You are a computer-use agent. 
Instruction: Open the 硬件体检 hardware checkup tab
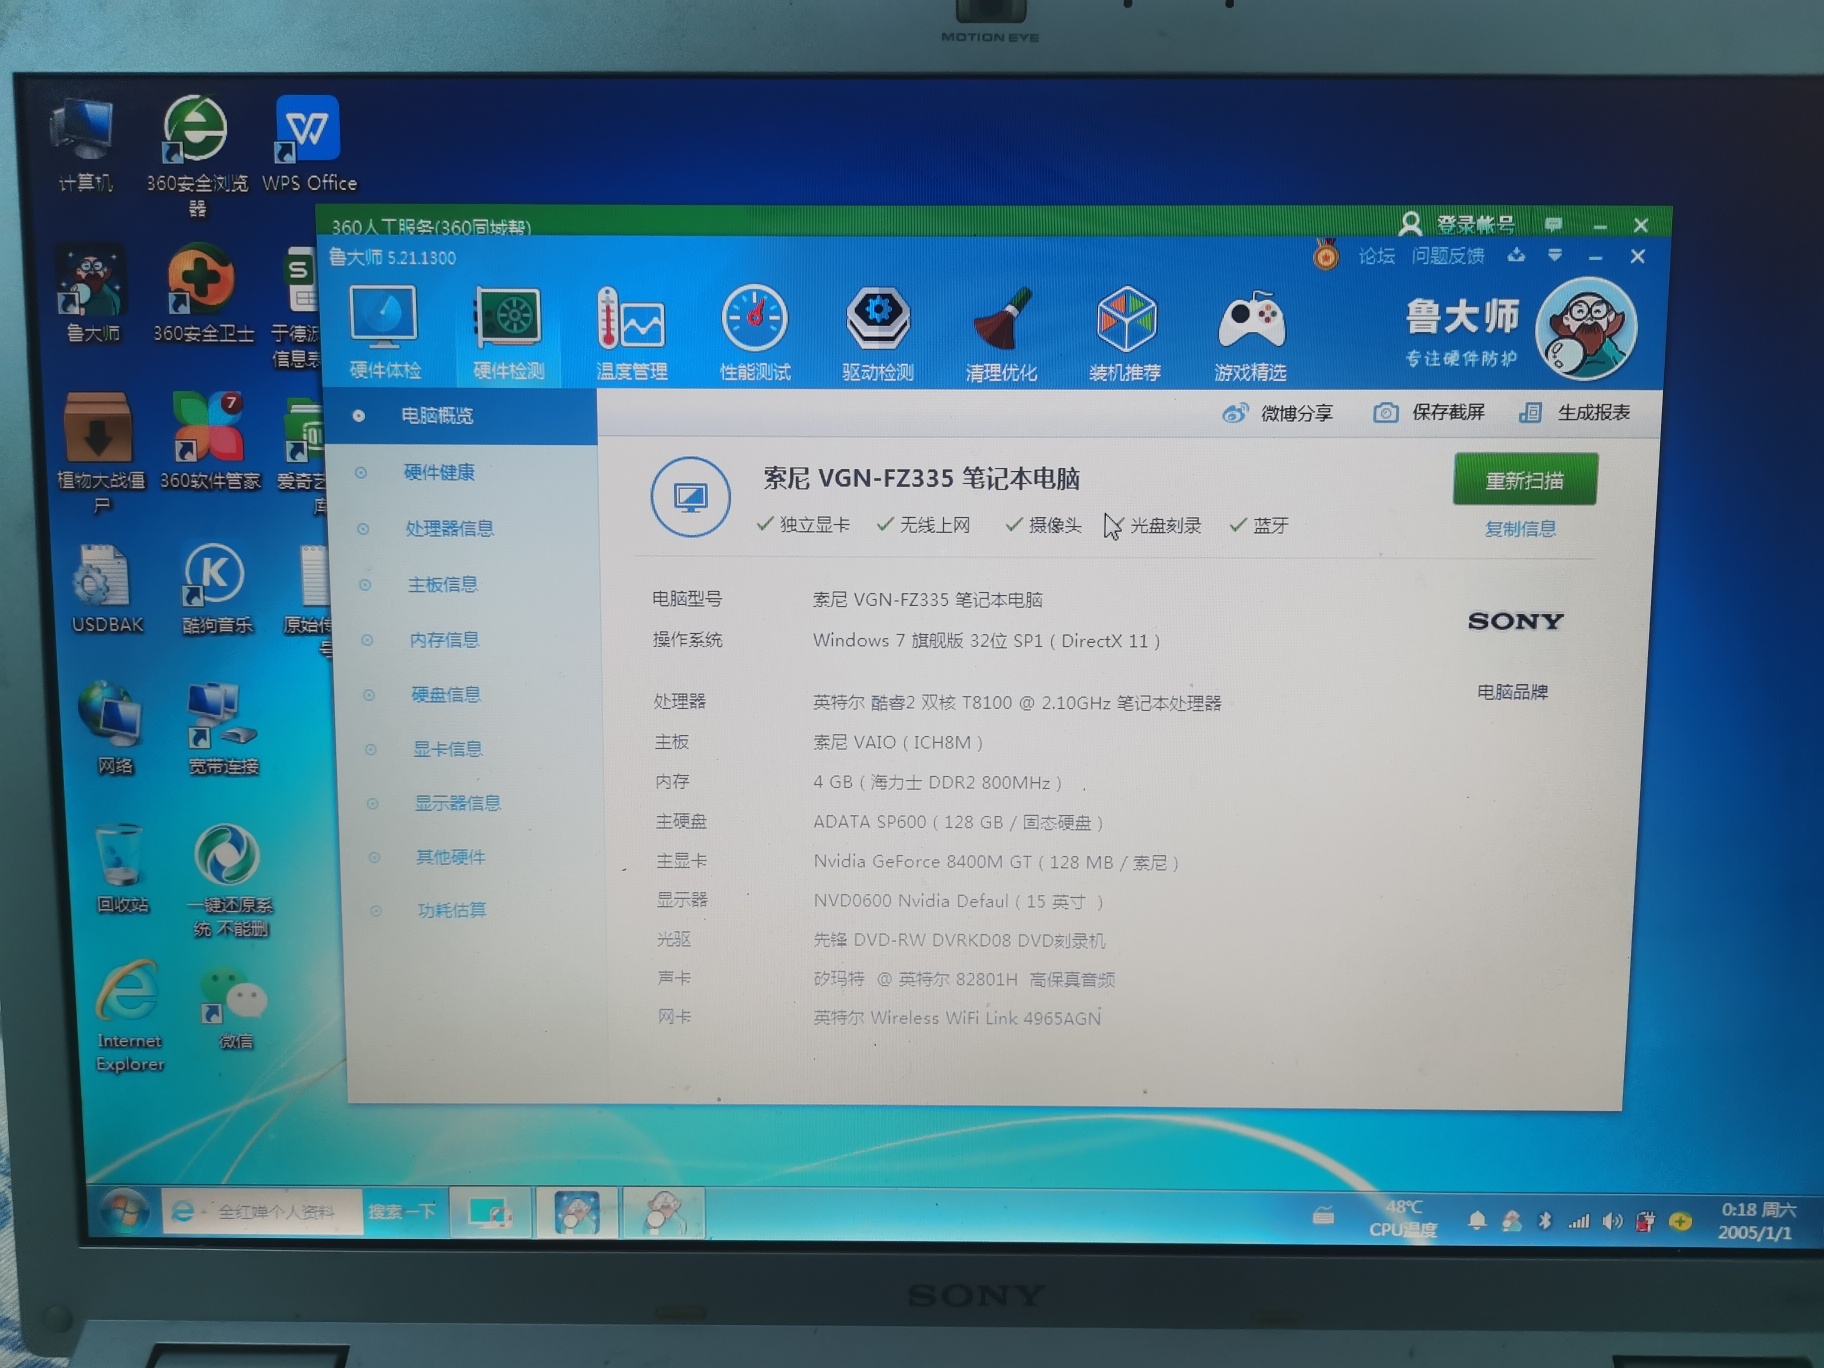[x=385, y=333]
